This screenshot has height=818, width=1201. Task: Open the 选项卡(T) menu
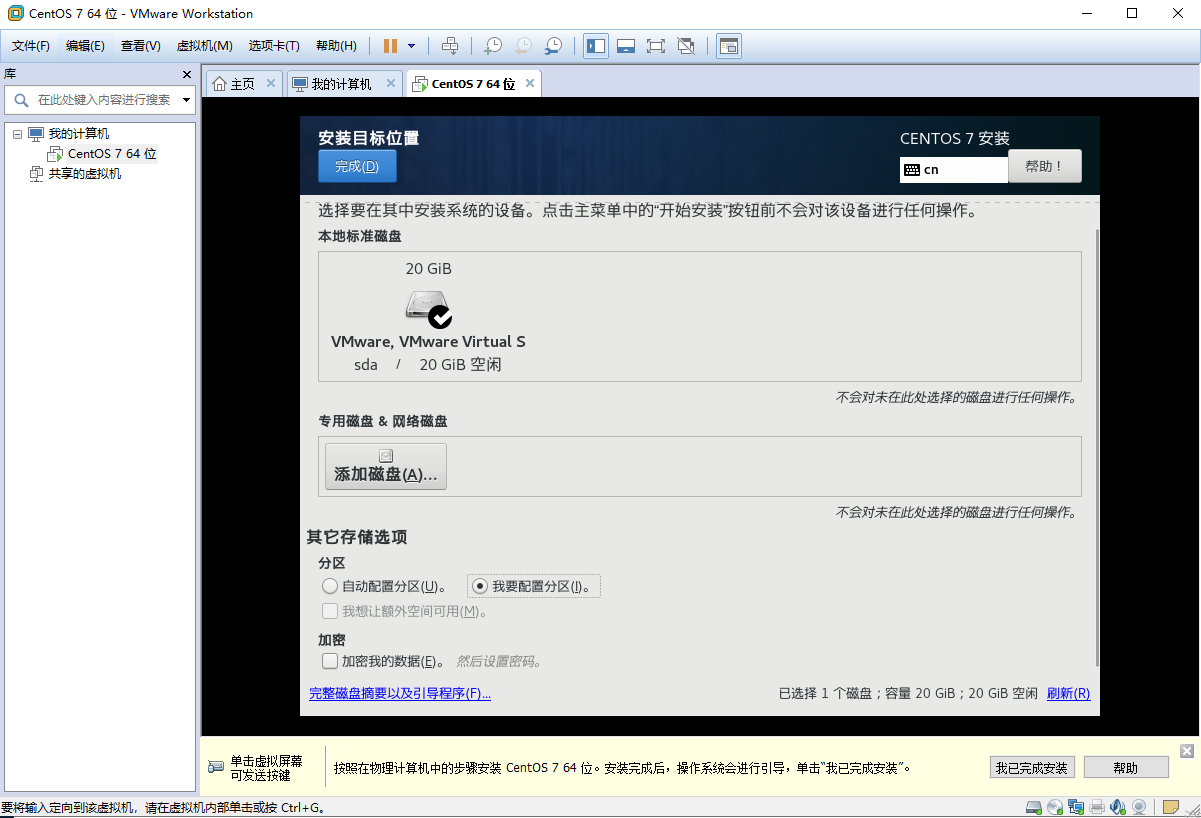(274, 46)
